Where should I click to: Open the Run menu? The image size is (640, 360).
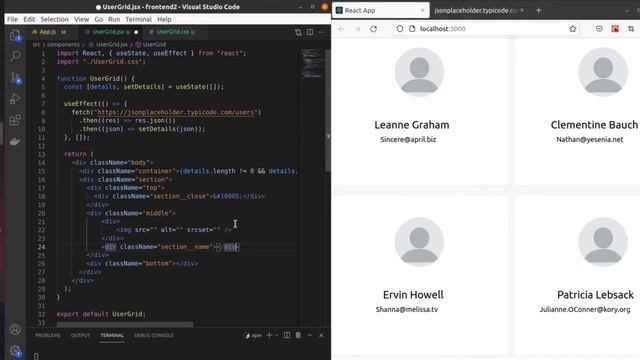tap(114, 19)
